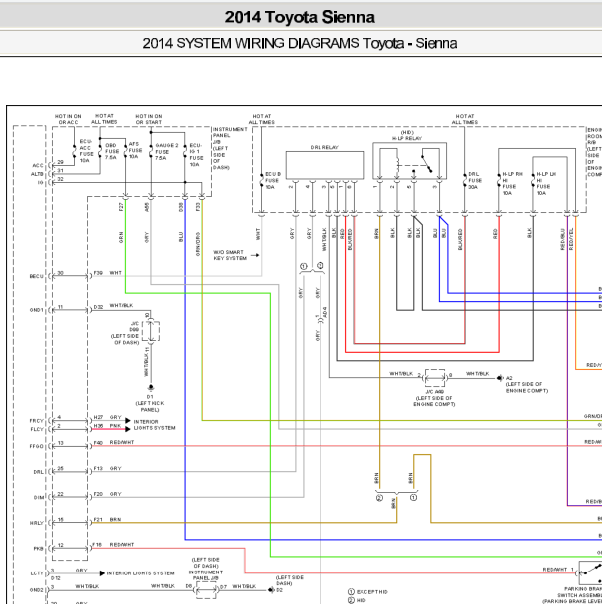Click the 'GND1' terminal label

click(37, 310)
